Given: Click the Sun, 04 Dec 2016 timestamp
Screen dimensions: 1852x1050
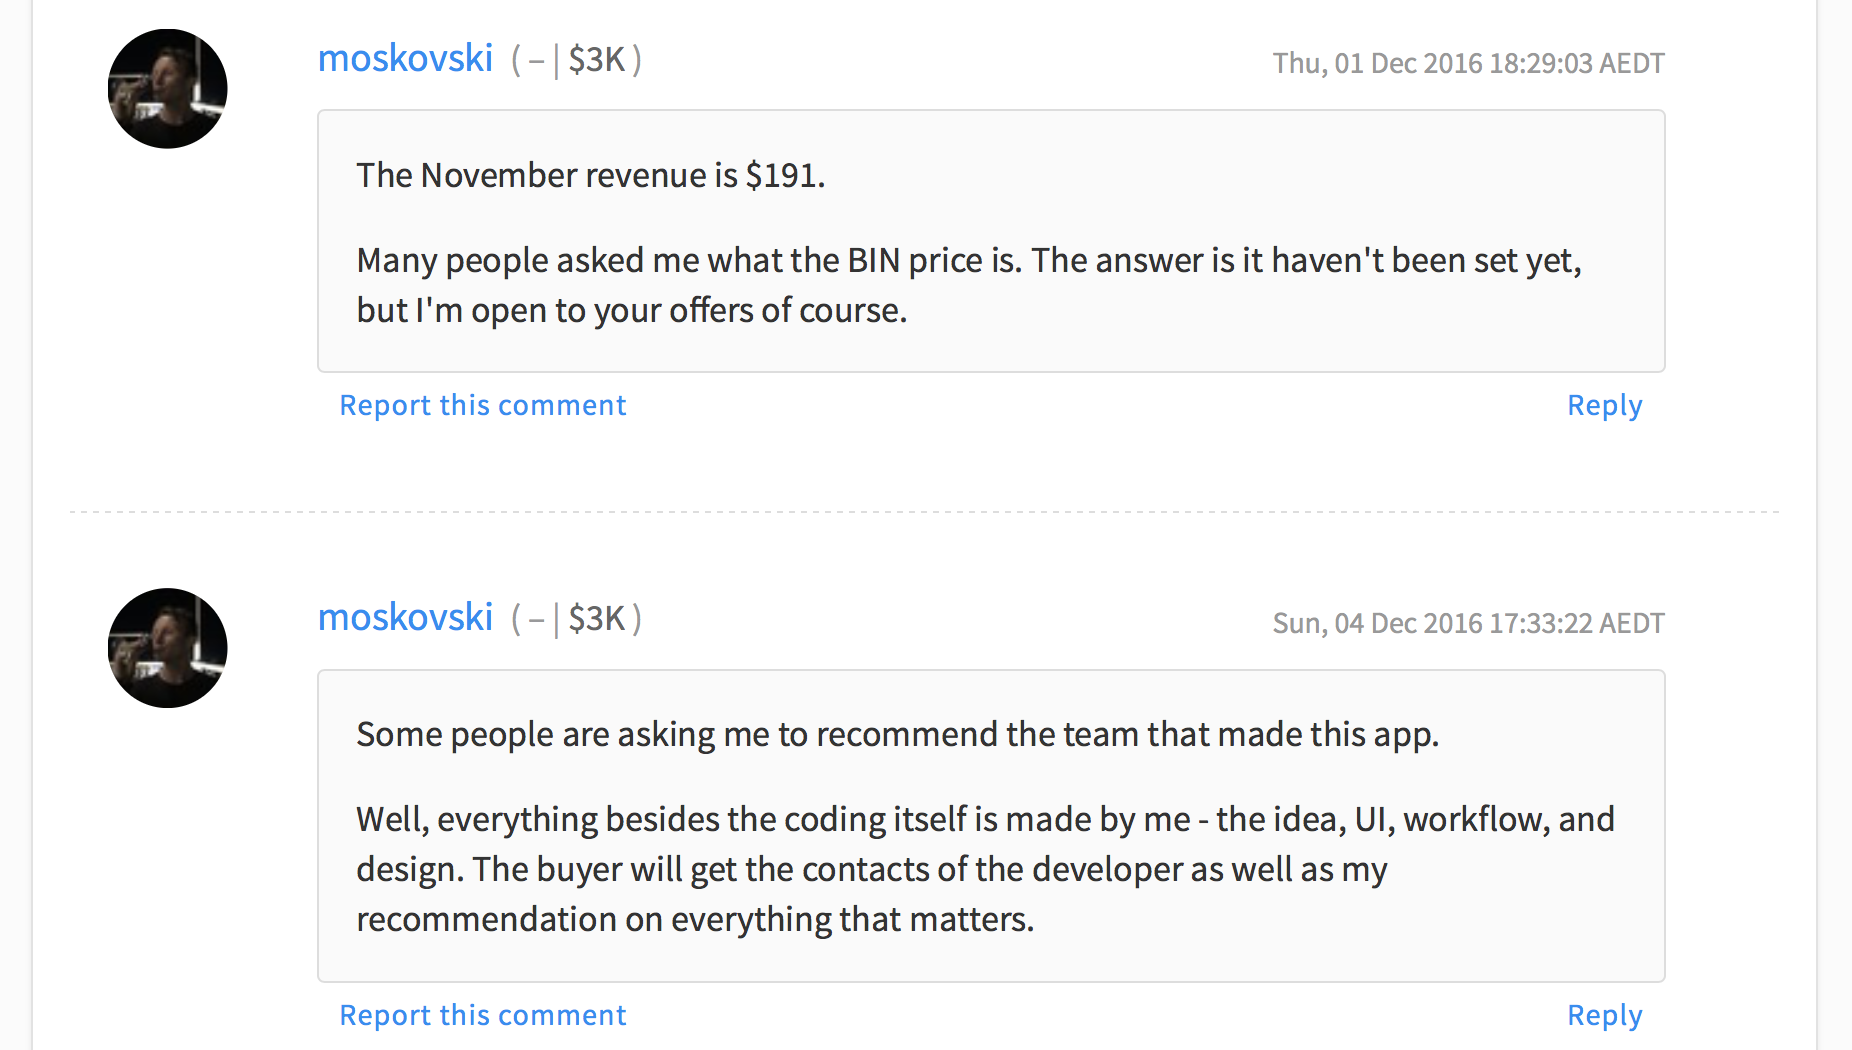Looking at the screenshot, I should [1467, 623].
